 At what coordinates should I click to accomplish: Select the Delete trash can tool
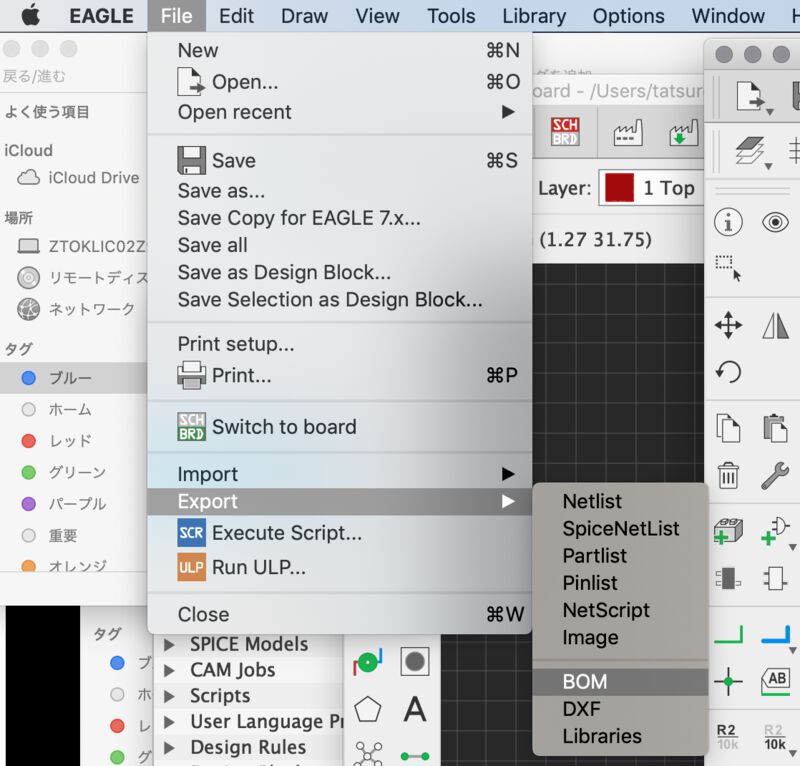click(728, 475)
